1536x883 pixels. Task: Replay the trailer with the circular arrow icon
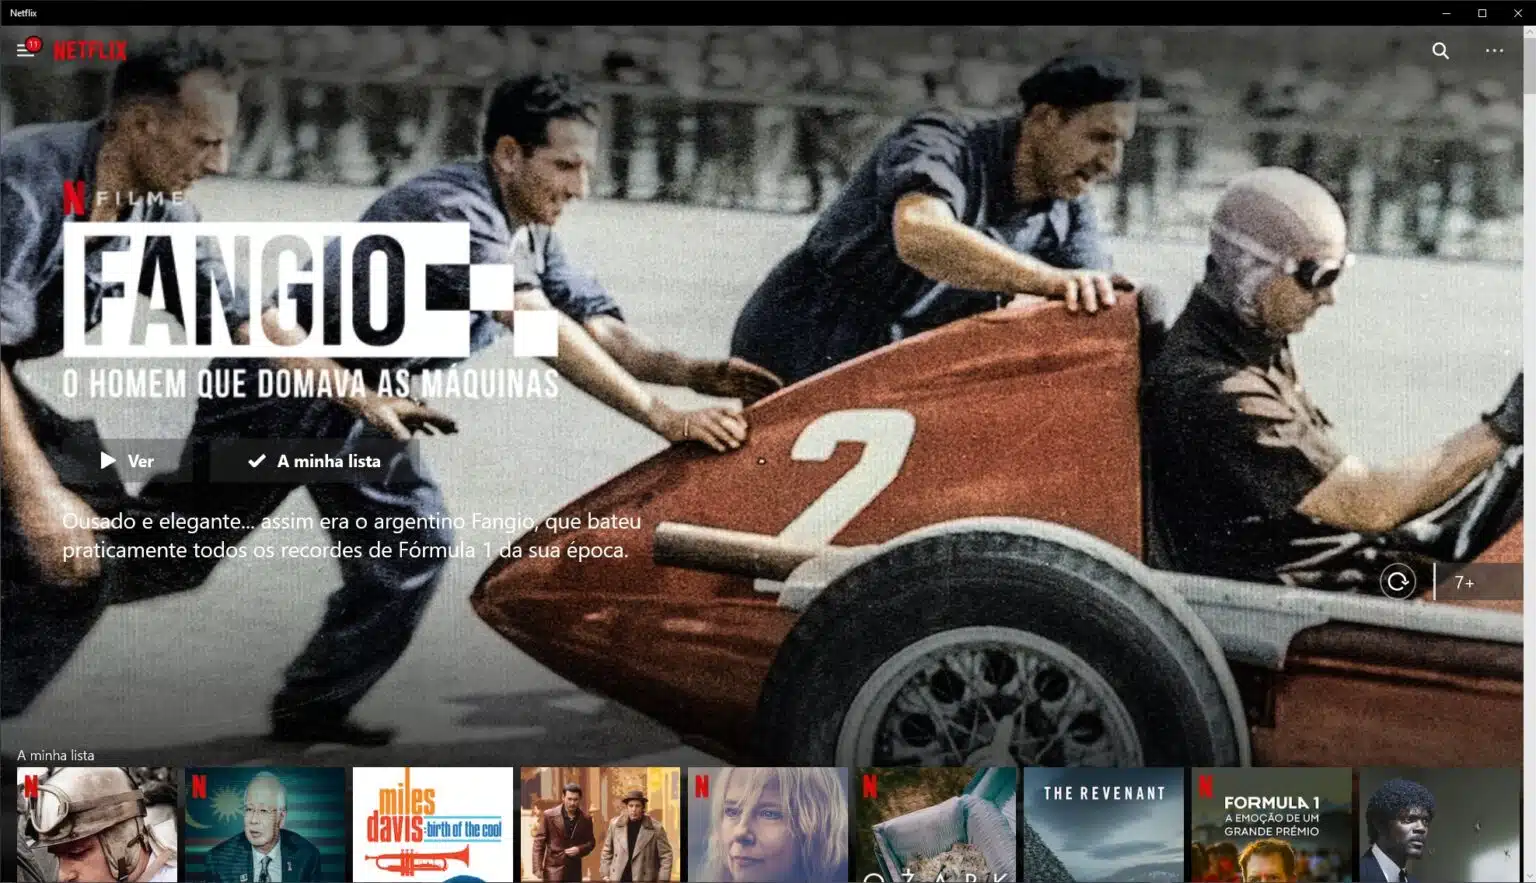[1397, 581]
